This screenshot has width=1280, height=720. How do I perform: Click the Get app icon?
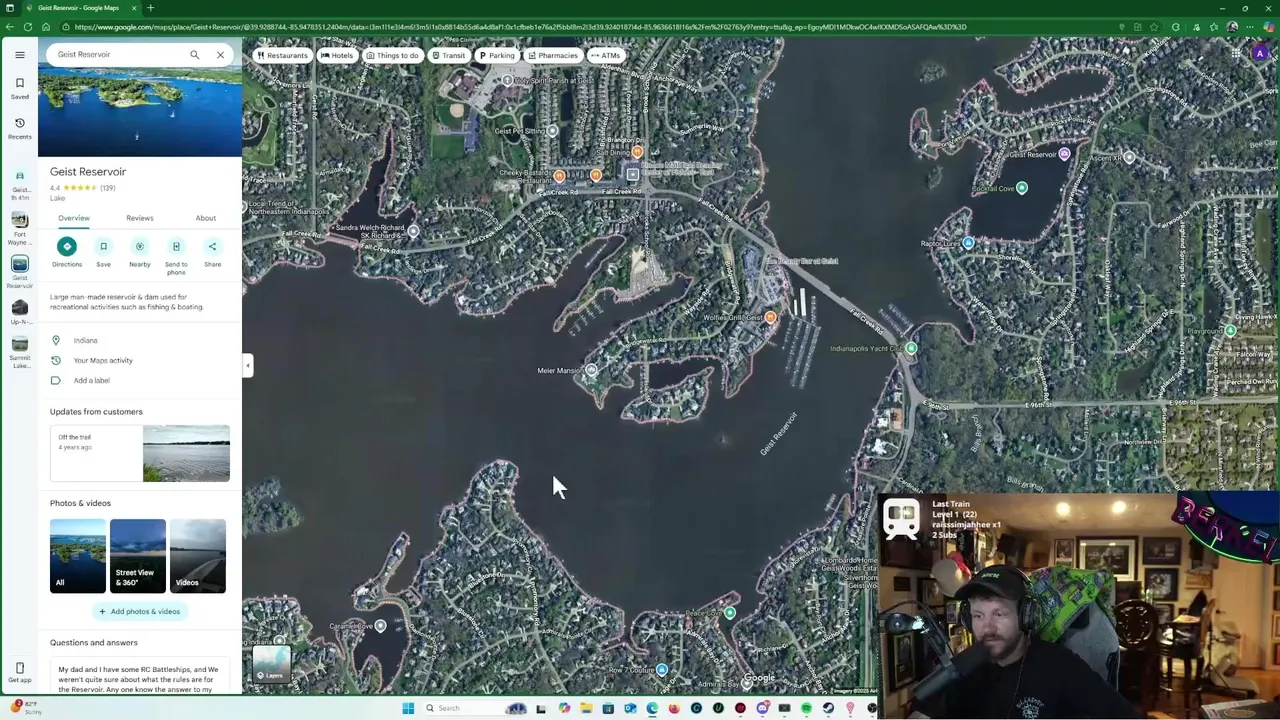[x=19, y=672]
